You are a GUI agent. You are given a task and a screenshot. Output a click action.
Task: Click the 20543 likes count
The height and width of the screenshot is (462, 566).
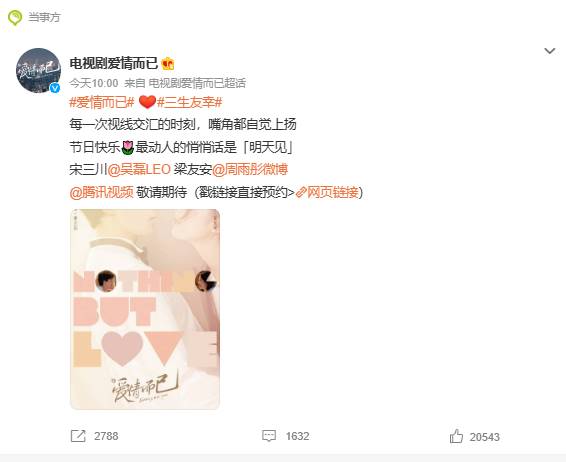484,437
